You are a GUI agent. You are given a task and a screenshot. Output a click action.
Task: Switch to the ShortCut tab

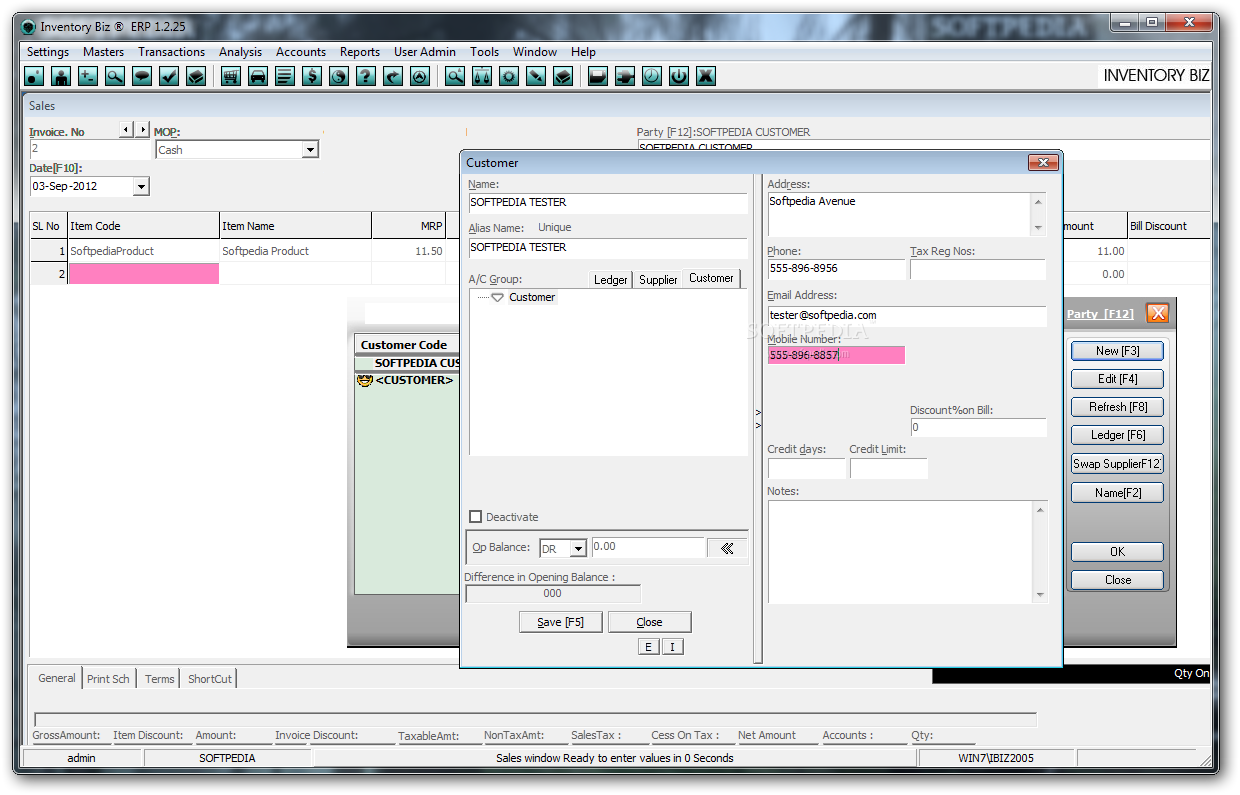(210, 679)
